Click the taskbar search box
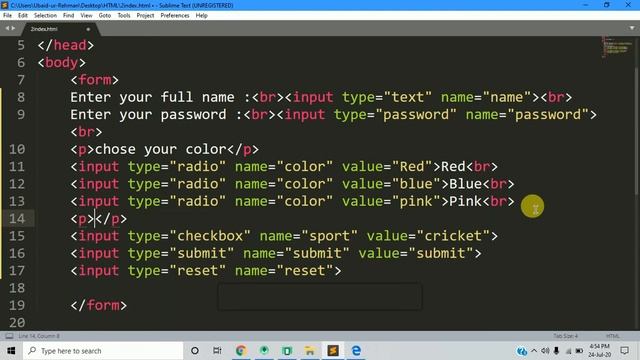 coord(103,351)
